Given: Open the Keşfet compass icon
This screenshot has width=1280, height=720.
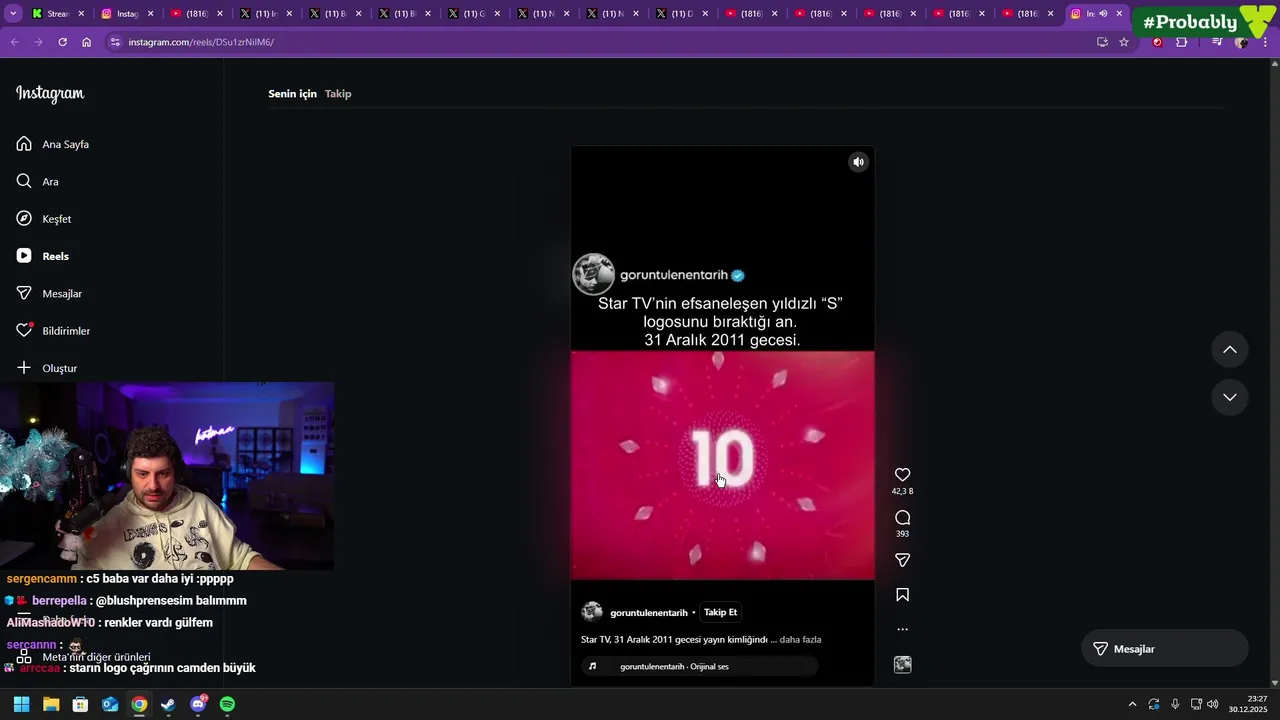Looking at the screenshot, I should click(24, 218).
